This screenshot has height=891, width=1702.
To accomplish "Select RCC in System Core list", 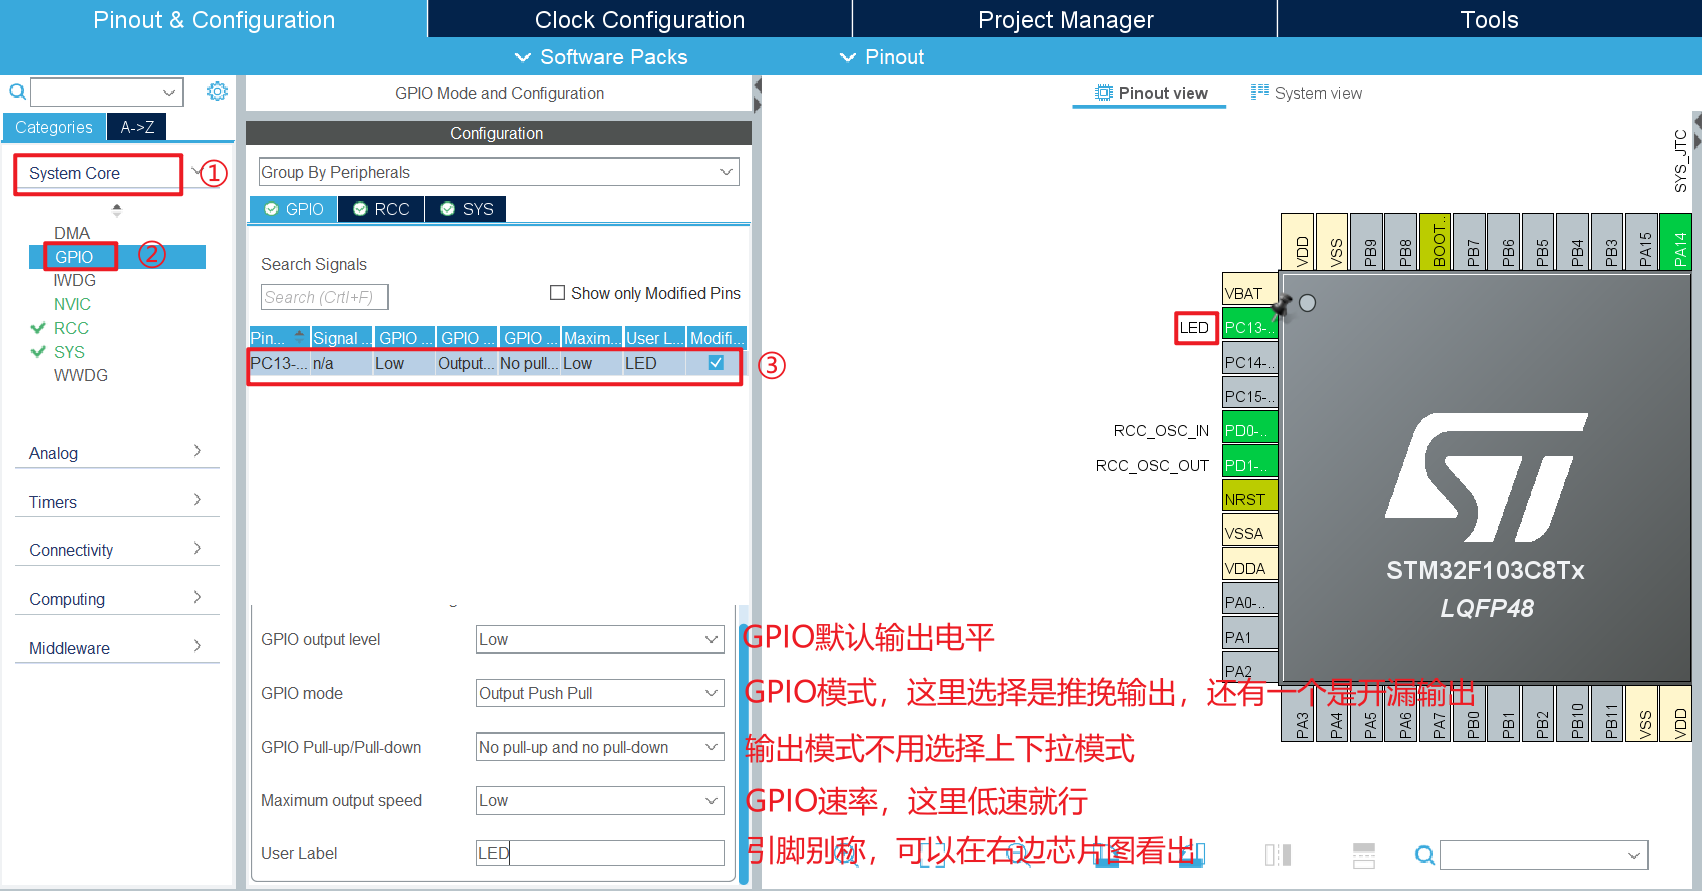I will (x=71, y=328).
